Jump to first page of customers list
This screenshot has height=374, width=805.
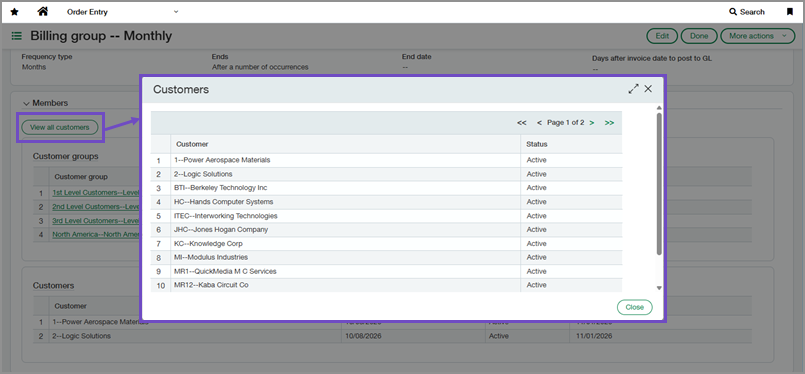[x=522, y=123]
